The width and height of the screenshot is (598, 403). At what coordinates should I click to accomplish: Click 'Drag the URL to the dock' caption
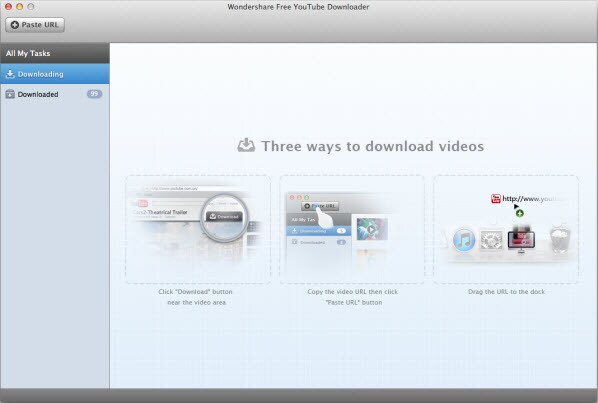[x=506, y=292]
